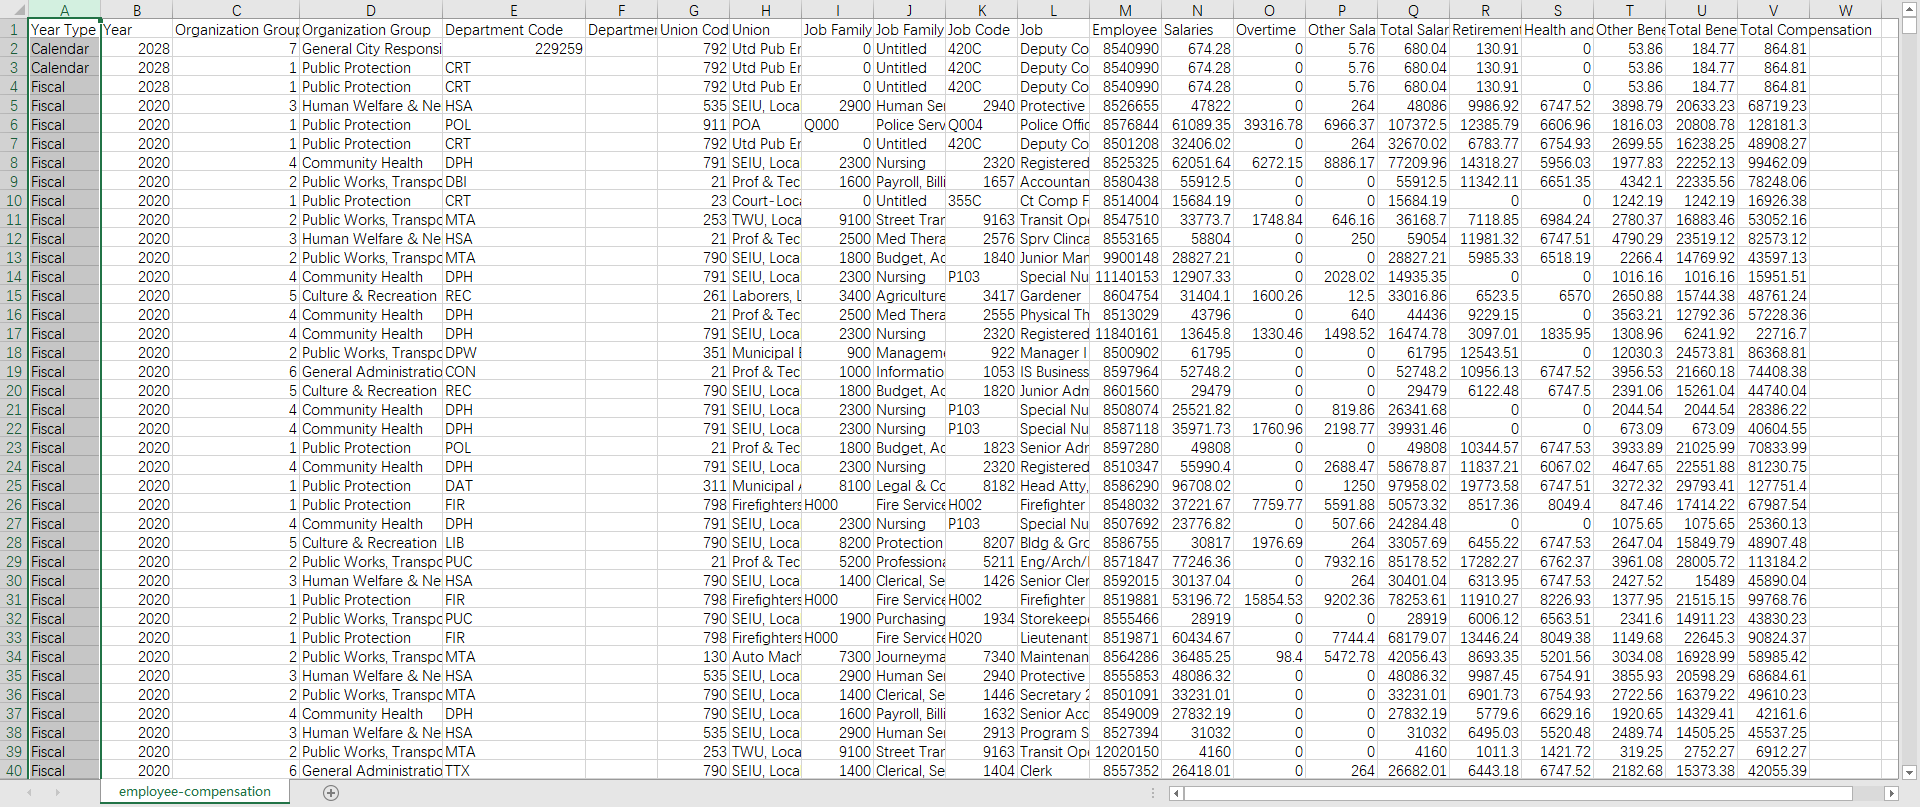The image size is (1920, 807).
Task: Select column A header
Action: pos(64,10)
